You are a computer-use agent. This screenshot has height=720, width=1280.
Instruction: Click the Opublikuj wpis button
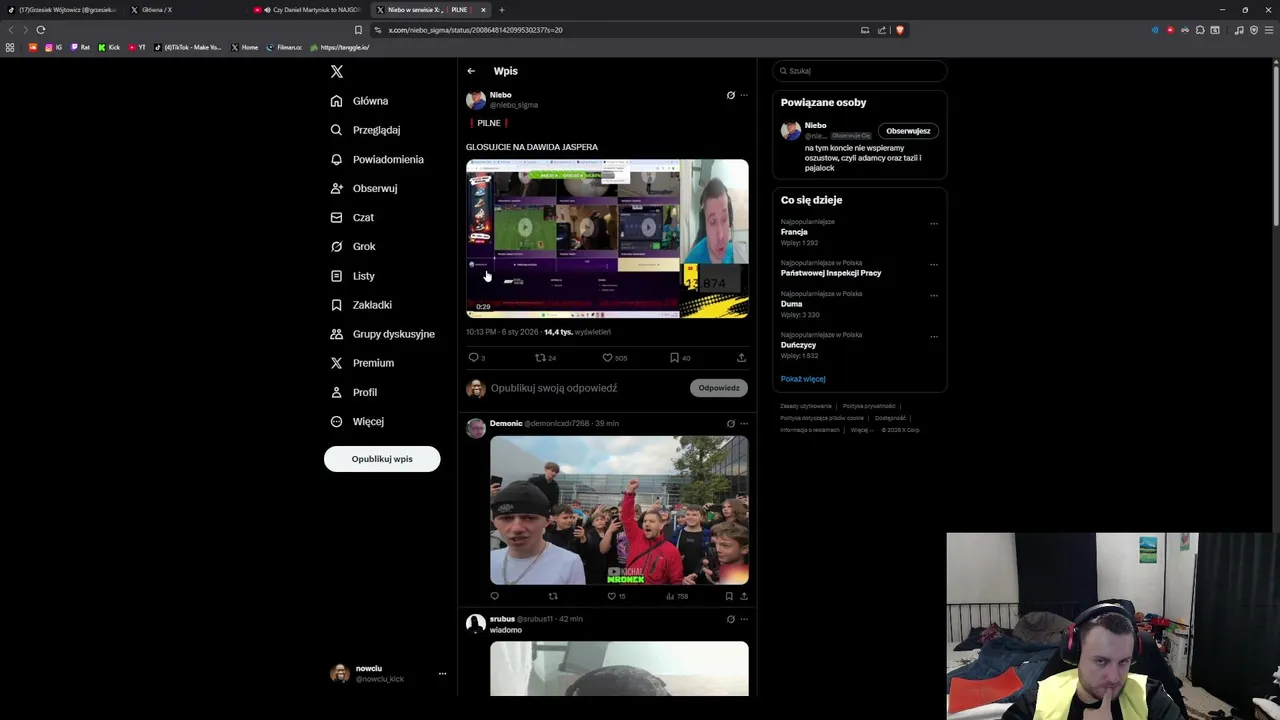pos(382,459)
